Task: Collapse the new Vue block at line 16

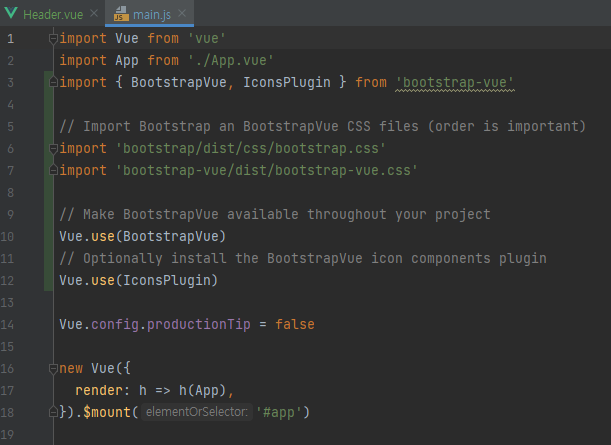Action: [x=53, y=369]
